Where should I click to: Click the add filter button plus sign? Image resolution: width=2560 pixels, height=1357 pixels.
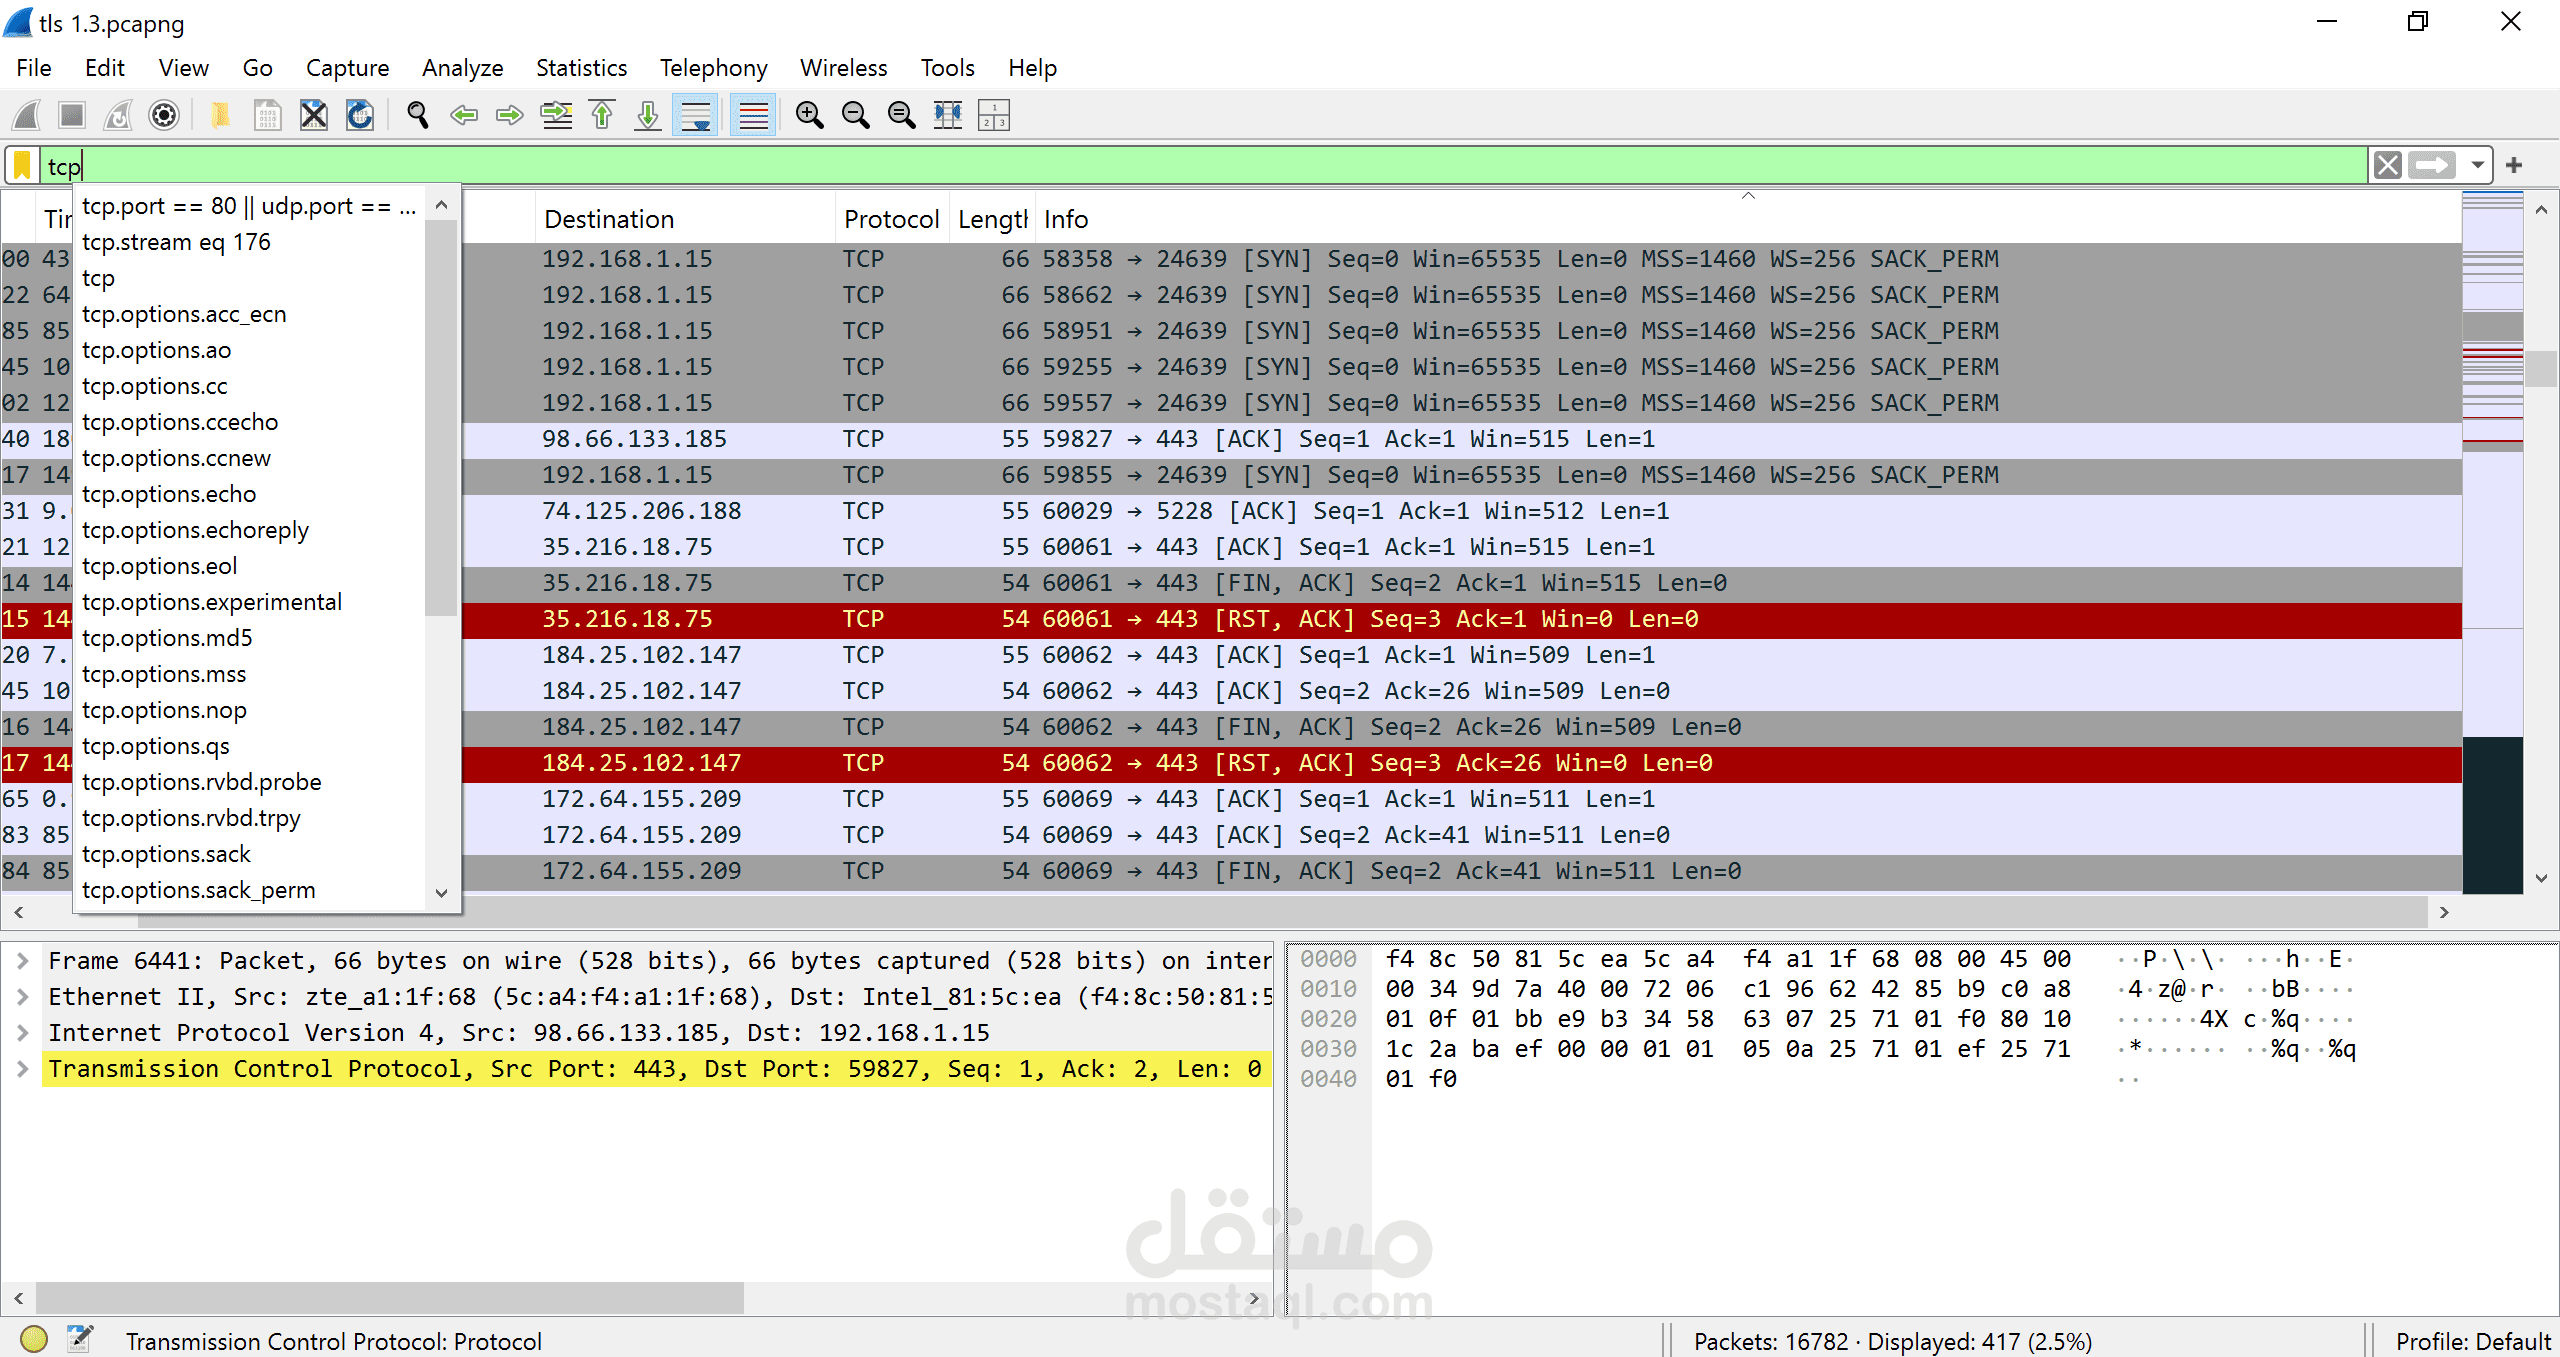point(2515,165)
